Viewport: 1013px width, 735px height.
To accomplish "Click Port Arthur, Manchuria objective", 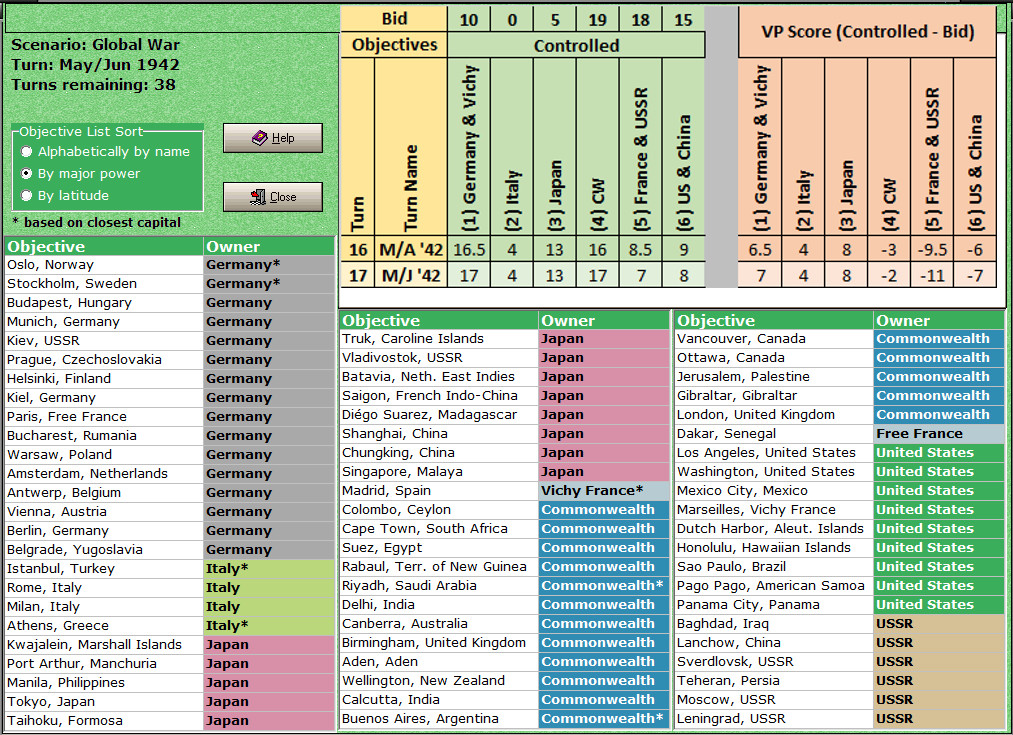I will 169,664.
